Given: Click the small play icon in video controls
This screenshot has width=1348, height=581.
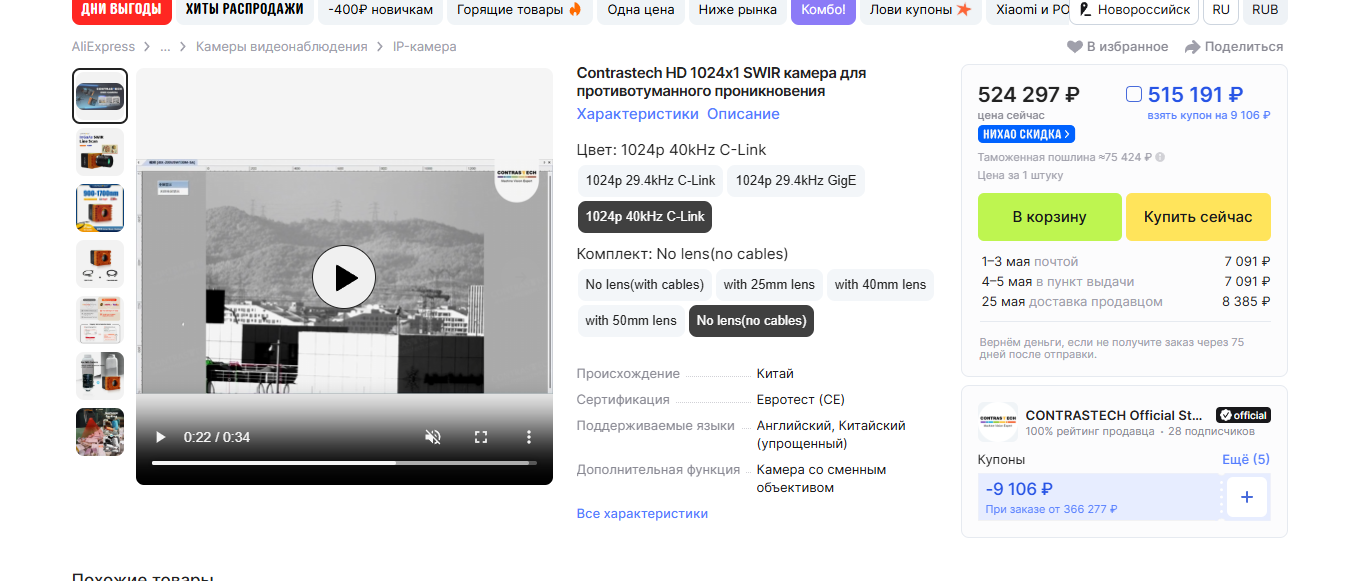Looking at the screenshot, I should tap(160, 437).
